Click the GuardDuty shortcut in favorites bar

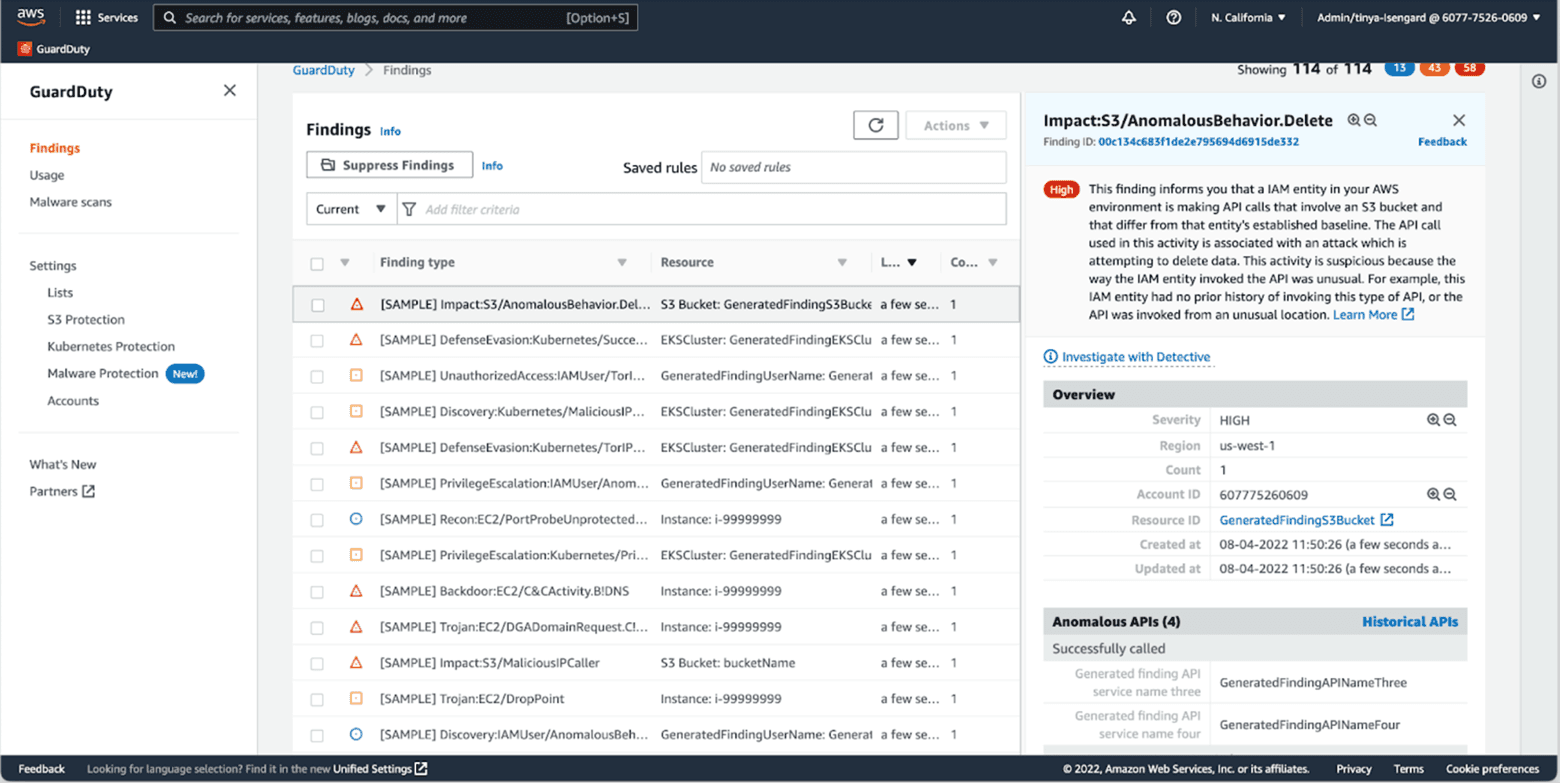[55, 48]
